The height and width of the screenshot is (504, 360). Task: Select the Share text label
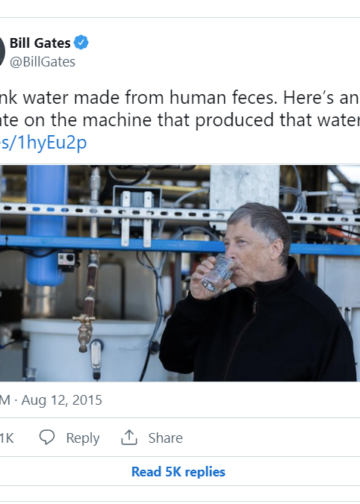coord(165,438)
